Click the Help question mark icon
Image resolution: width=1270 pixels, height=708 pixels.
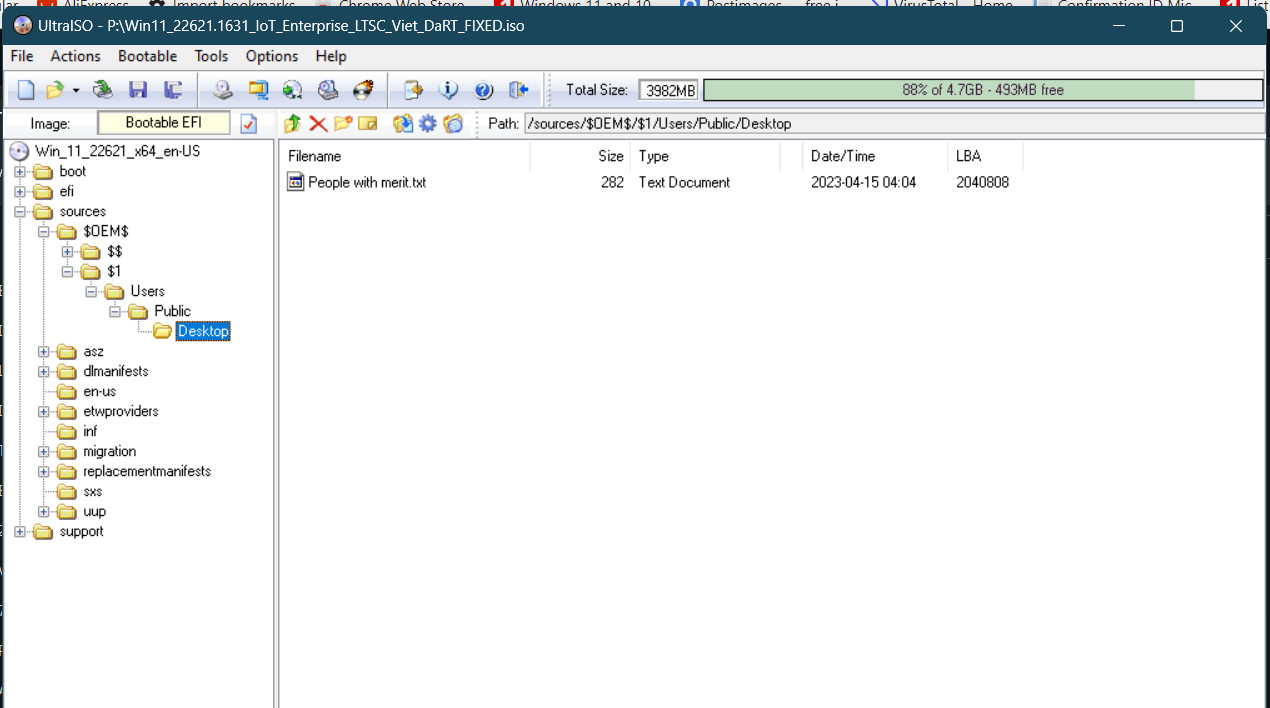[x=483, y=90]
